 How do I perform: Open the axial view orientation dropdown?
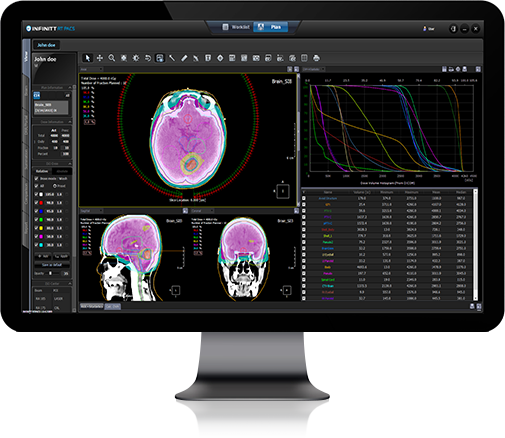(x=91, y=69)
